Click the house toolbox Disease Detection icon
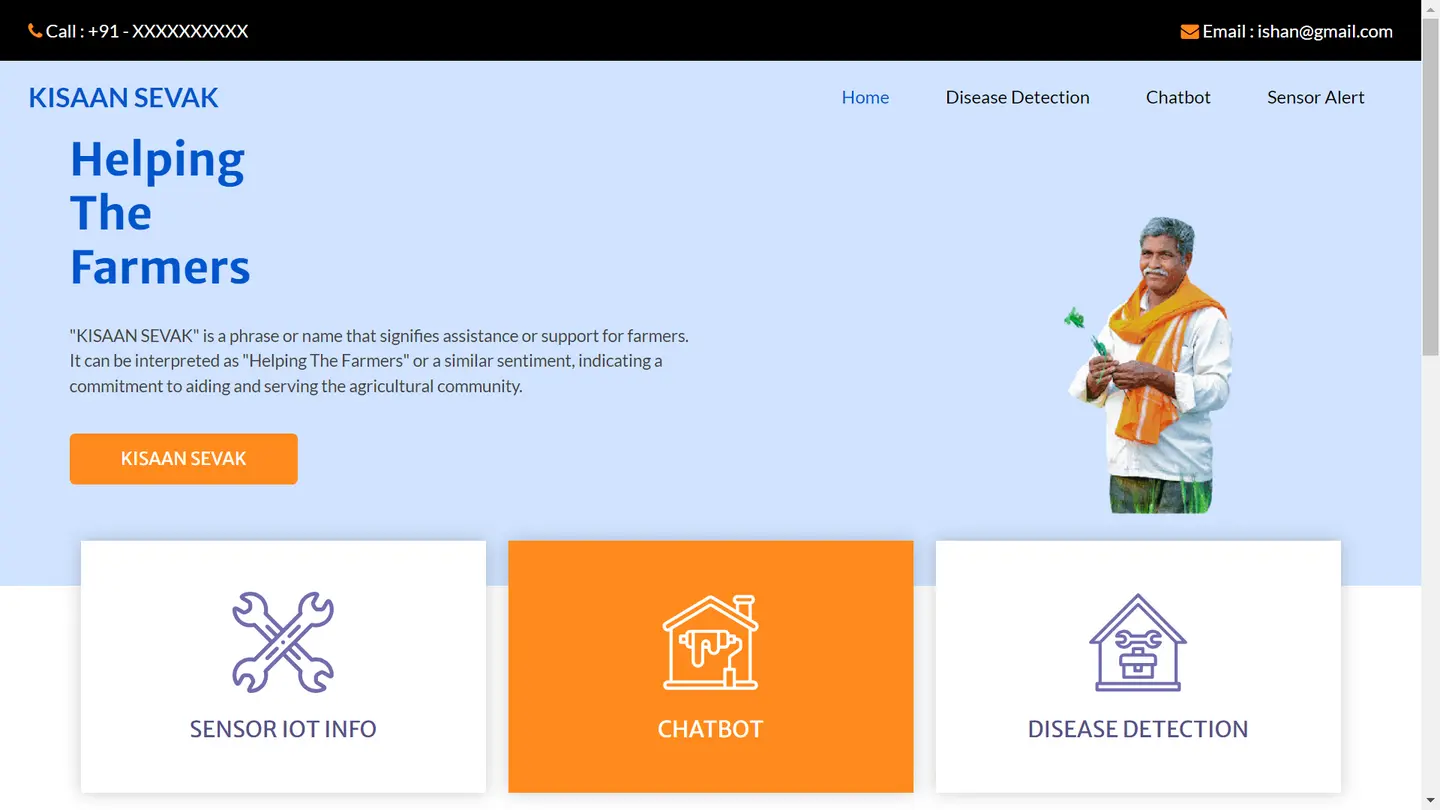Viewport: 1440px width, 810px height. coord(1138,642)
